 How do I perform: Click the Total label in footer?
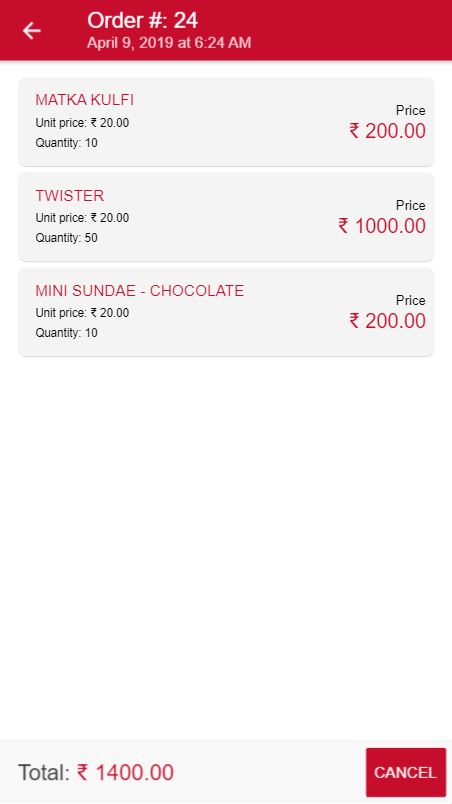coord(44,772)
